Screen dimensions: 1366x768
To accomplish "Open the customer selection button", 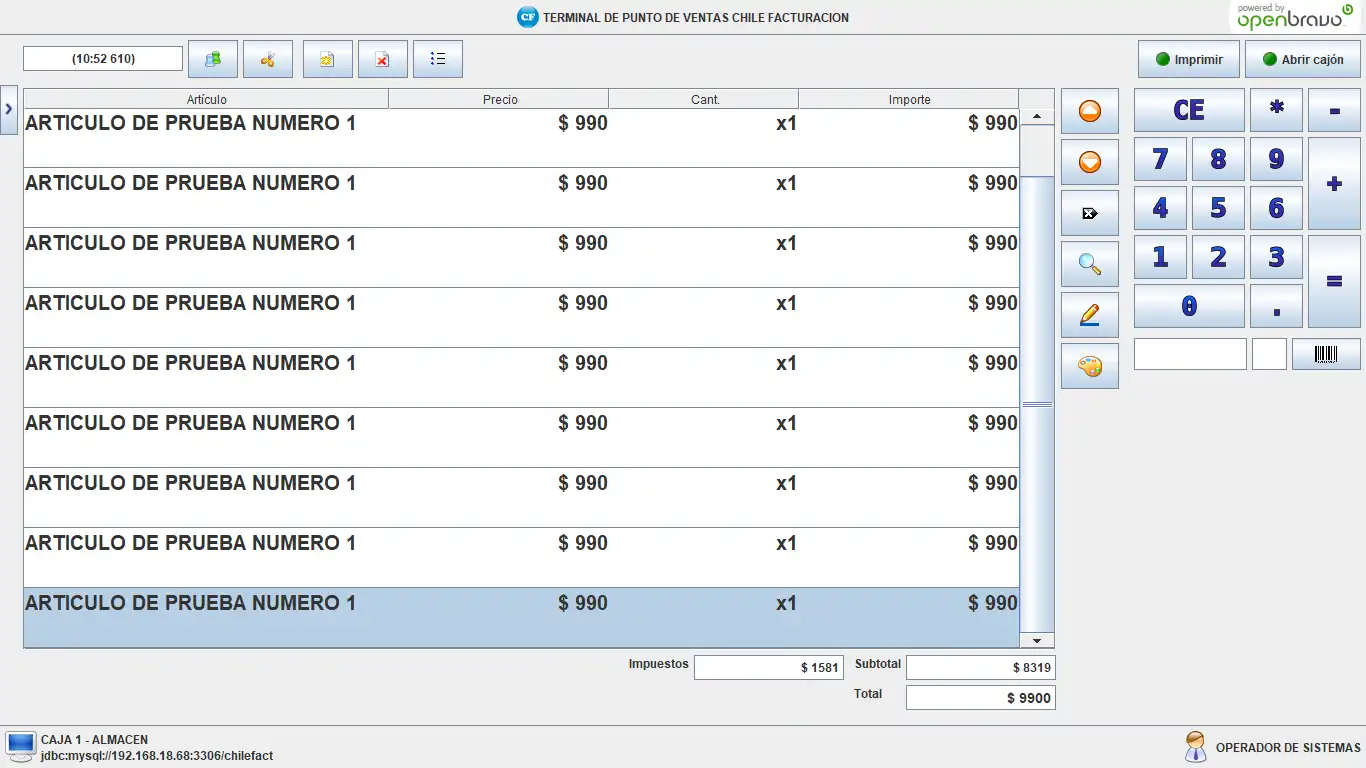I will coord(213,59).
